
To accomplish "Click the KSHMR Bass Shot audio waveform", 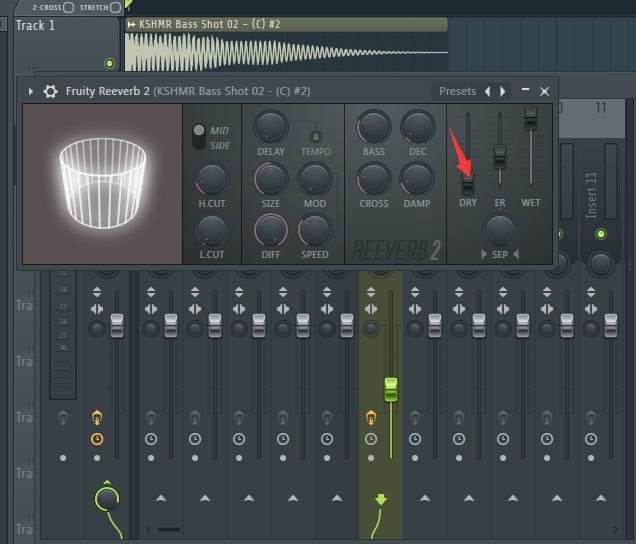I will [x=286, y=52].
